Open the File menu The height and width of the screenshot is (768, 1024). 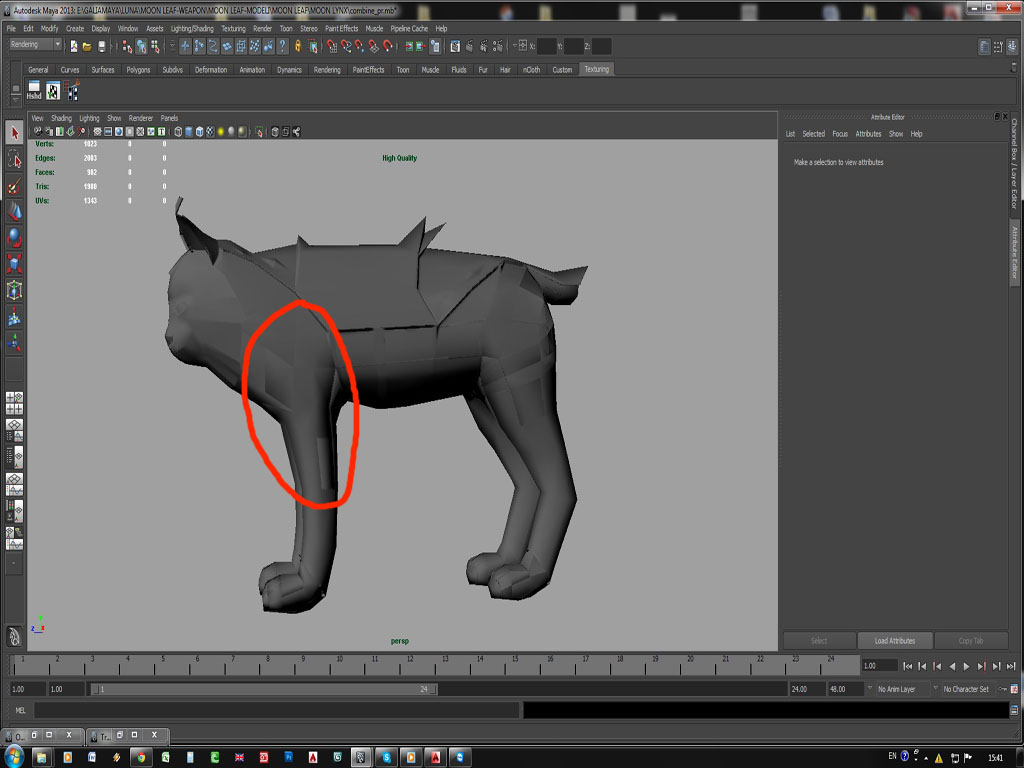(x=11, y=28)
